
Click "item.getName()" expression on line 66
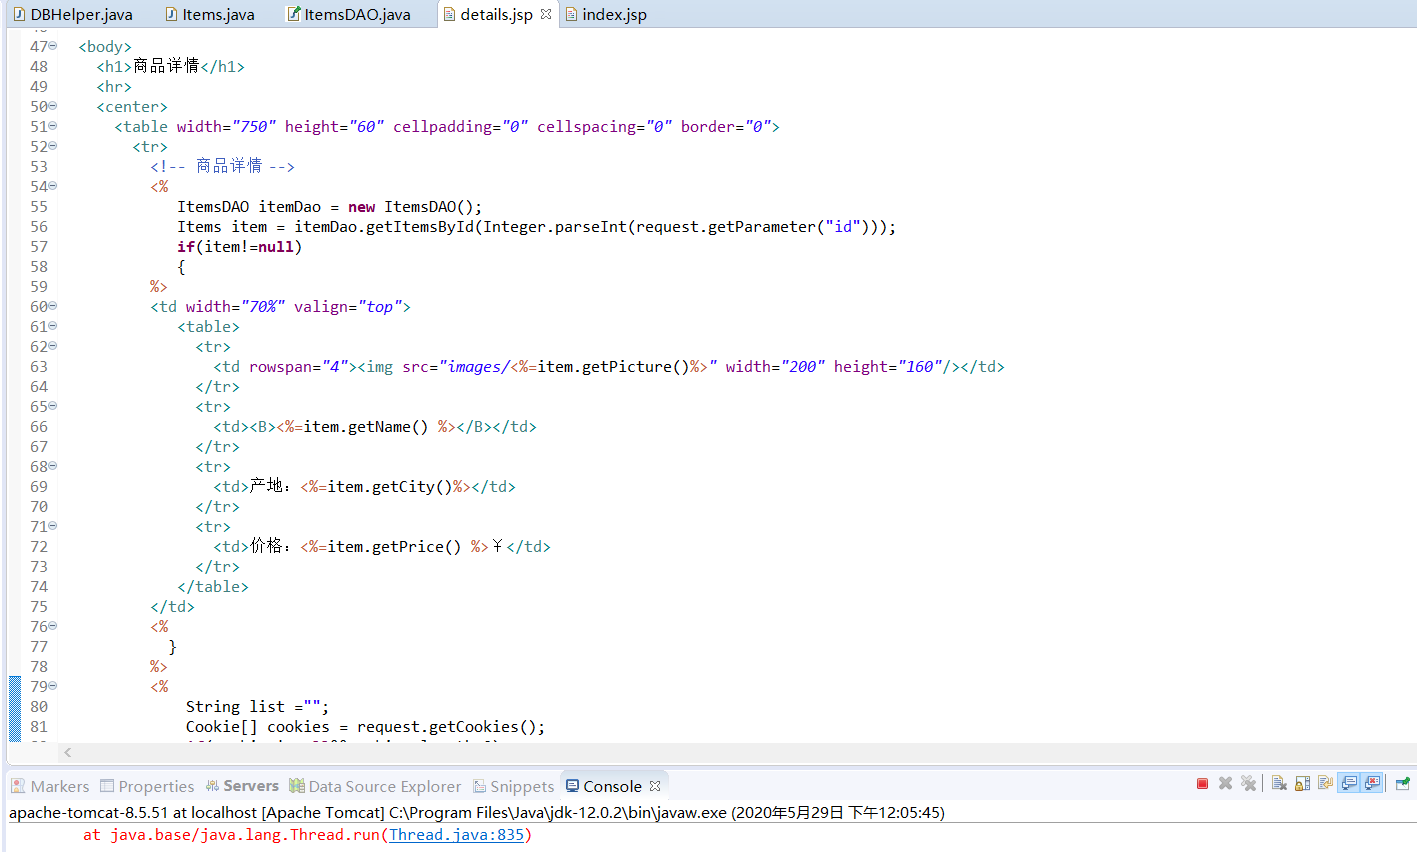coord(366,426)
